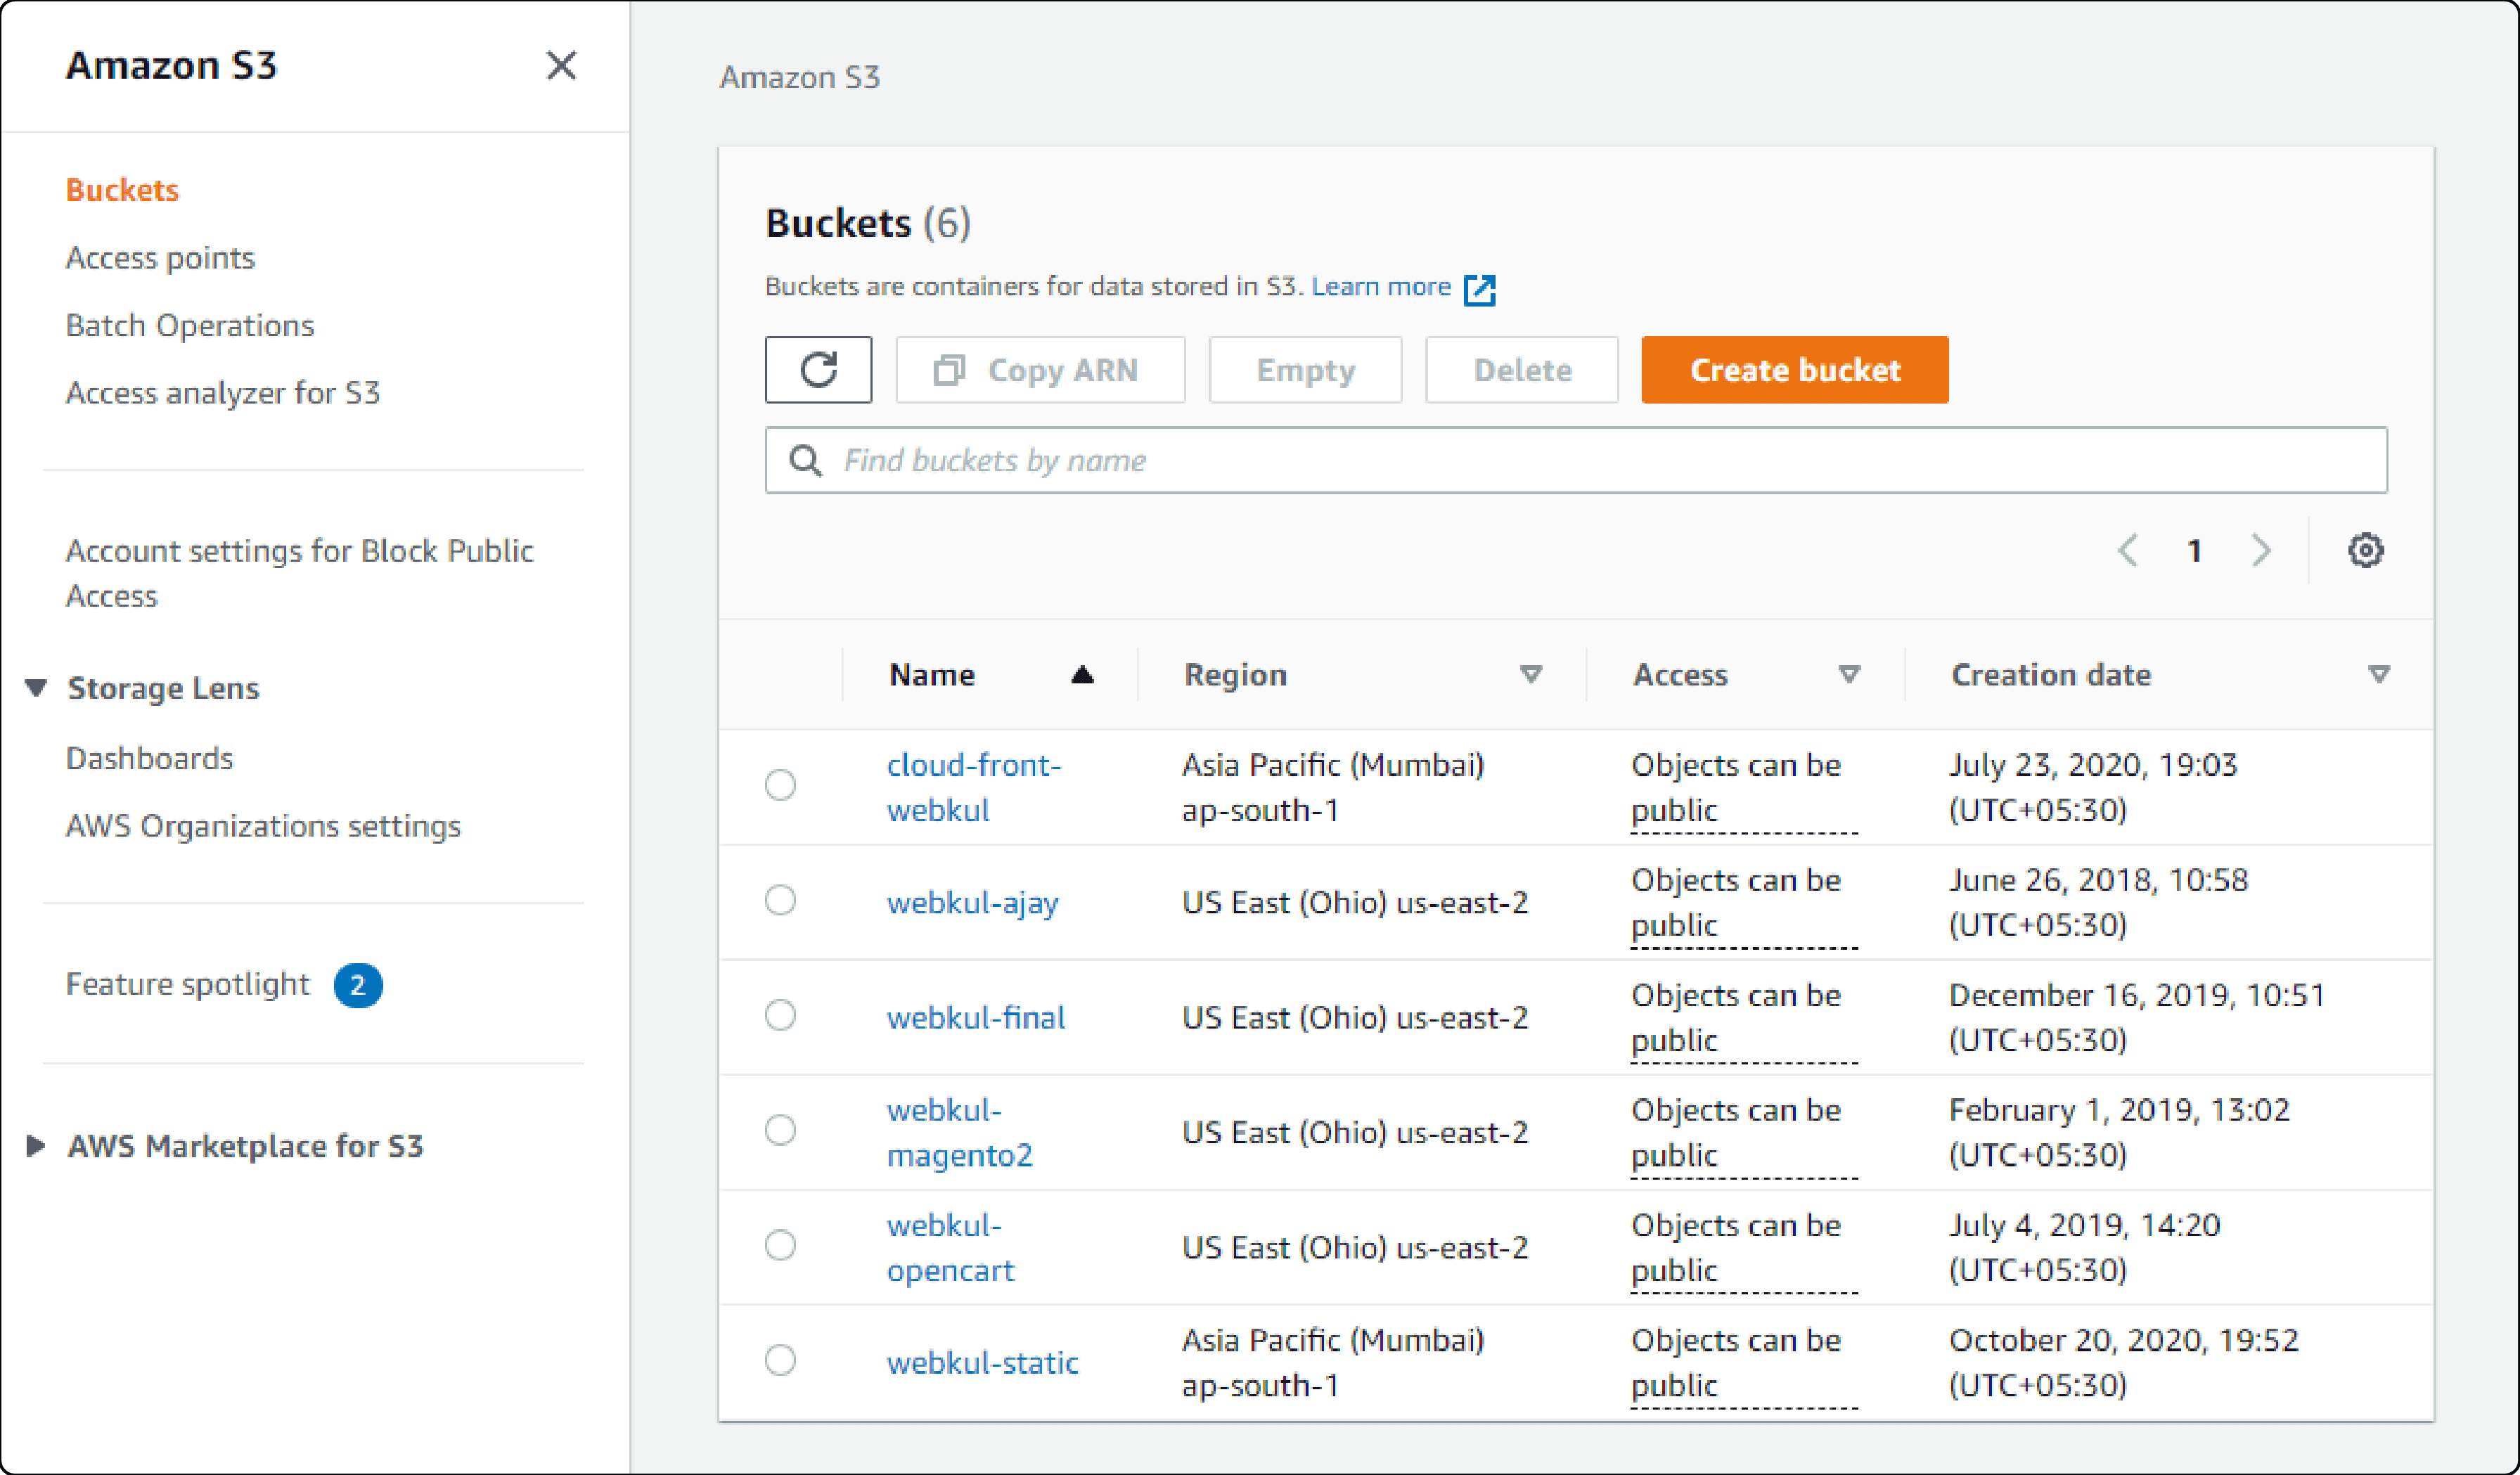Close the Amazon S3 side panel
The image size is (2520, 1475).
(561, 66)
